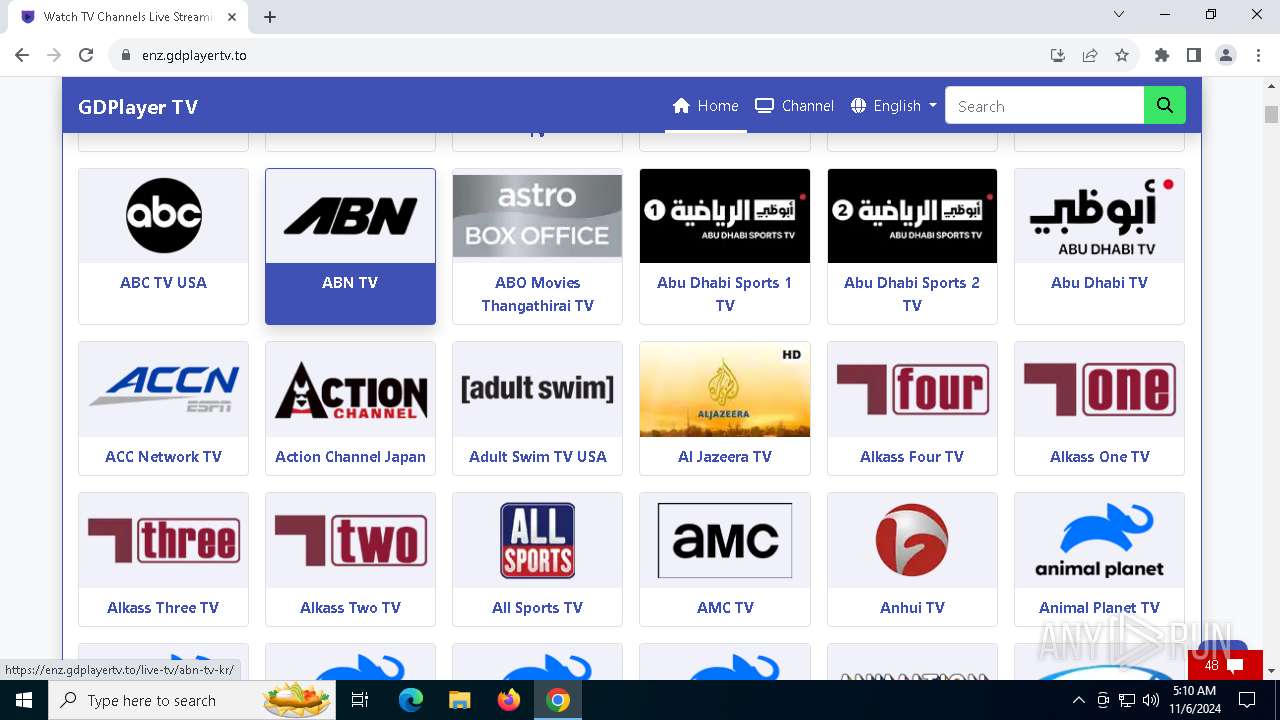Click the ABC TV USA title link

pyautogui.click(x=163, y=282)
